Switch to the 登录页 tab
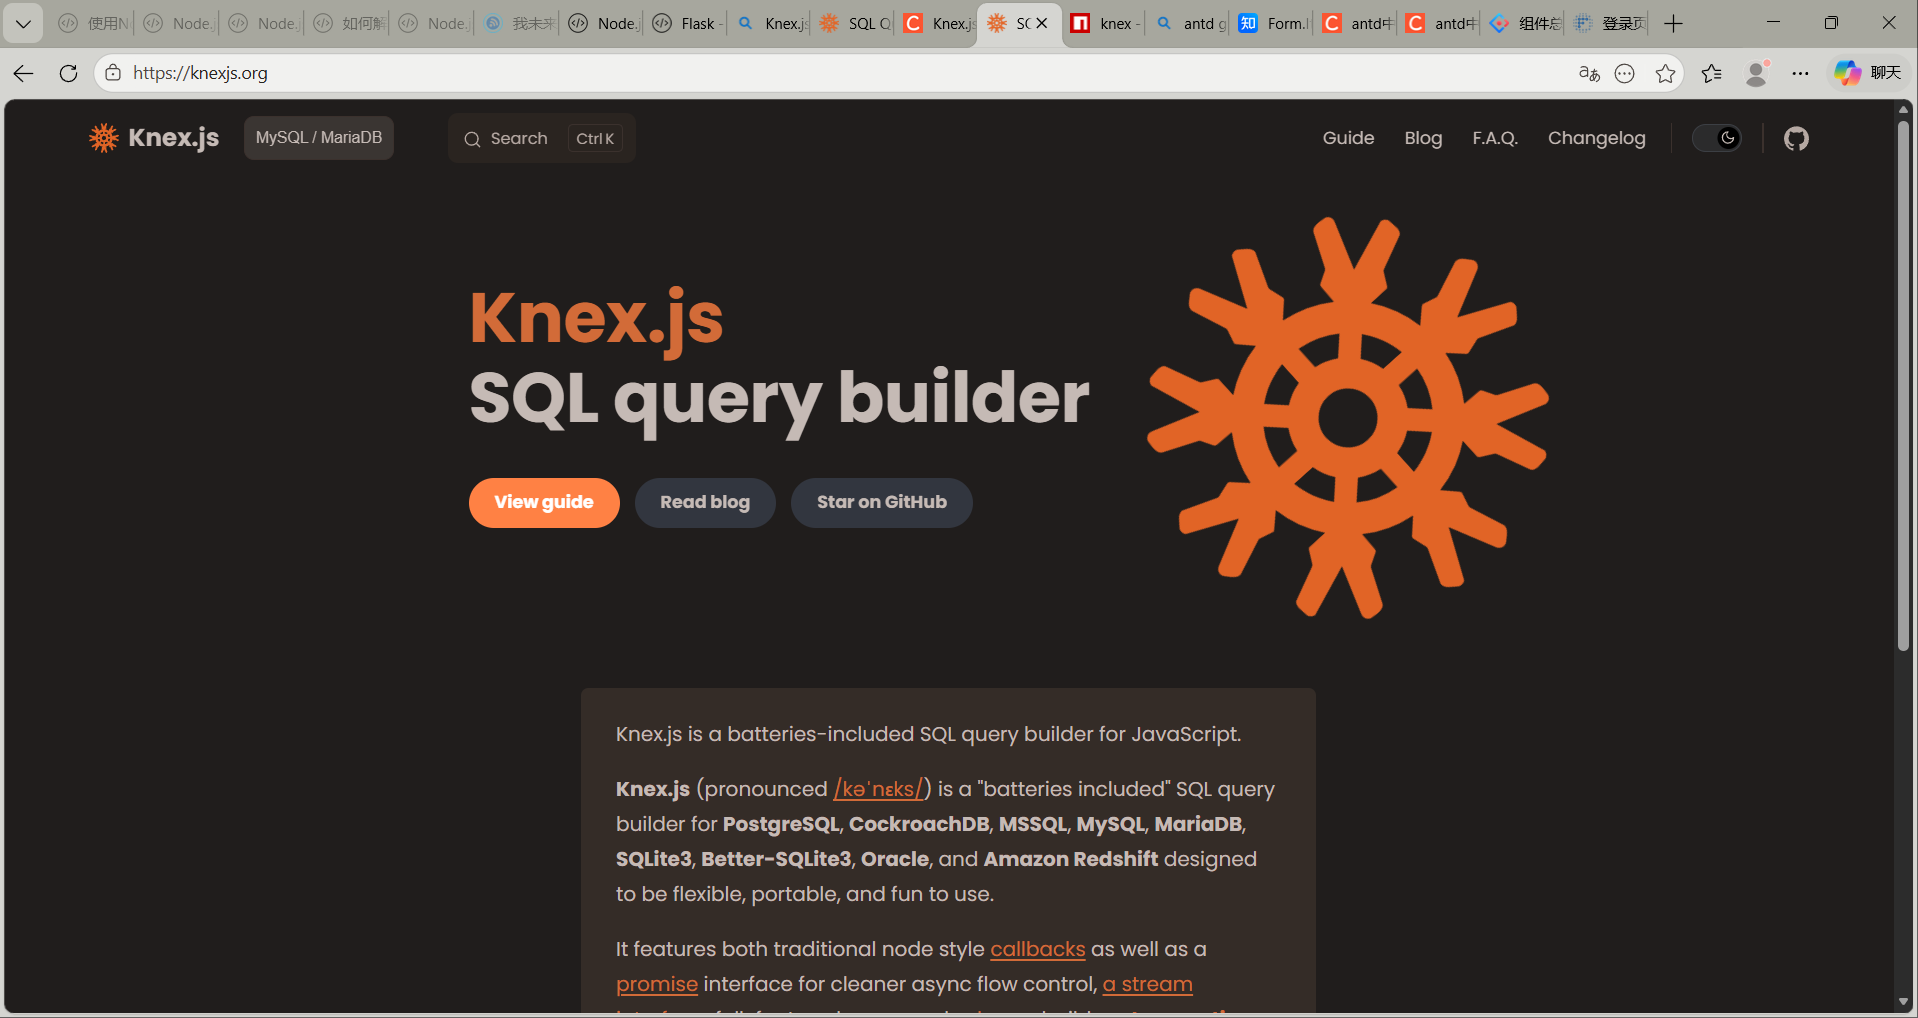Viewport: 1918px width, 1018px height. tap(1608, 23)
